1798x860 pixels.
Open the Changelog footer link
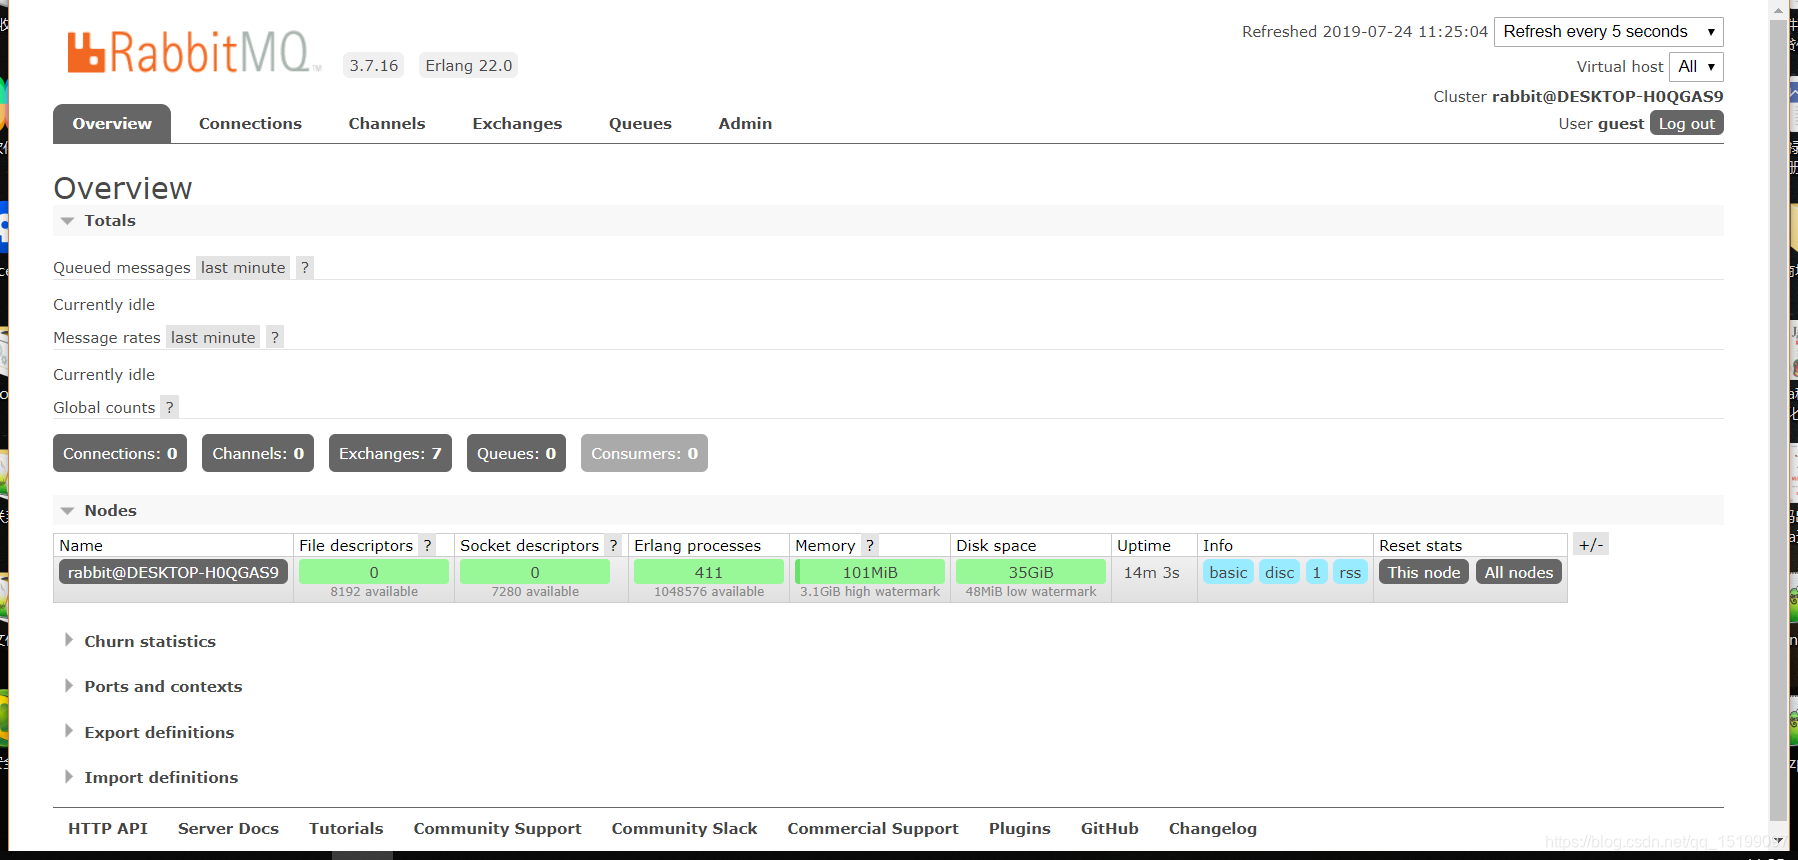(1213, 828)
